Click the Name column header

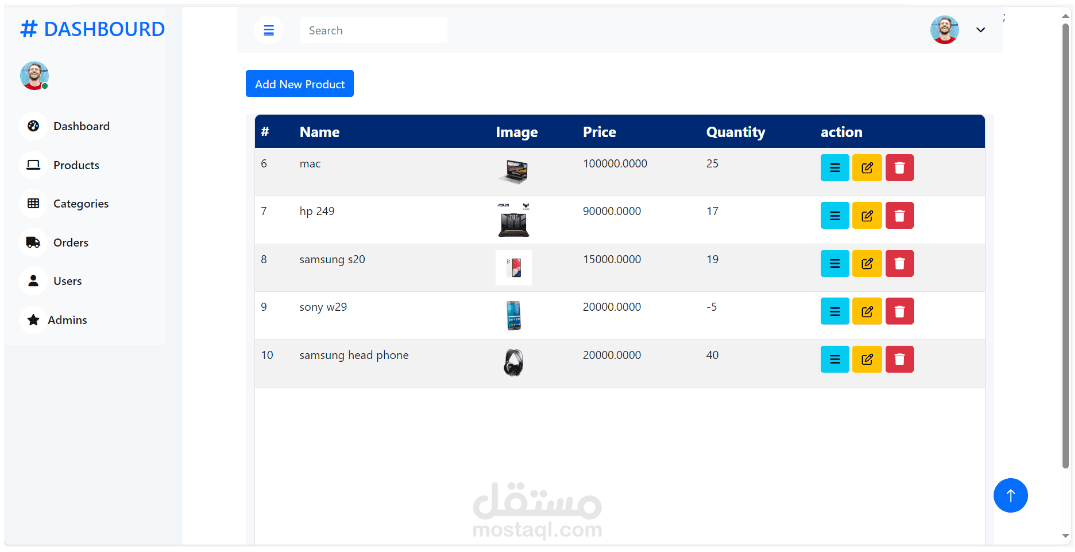click(319, 132)
